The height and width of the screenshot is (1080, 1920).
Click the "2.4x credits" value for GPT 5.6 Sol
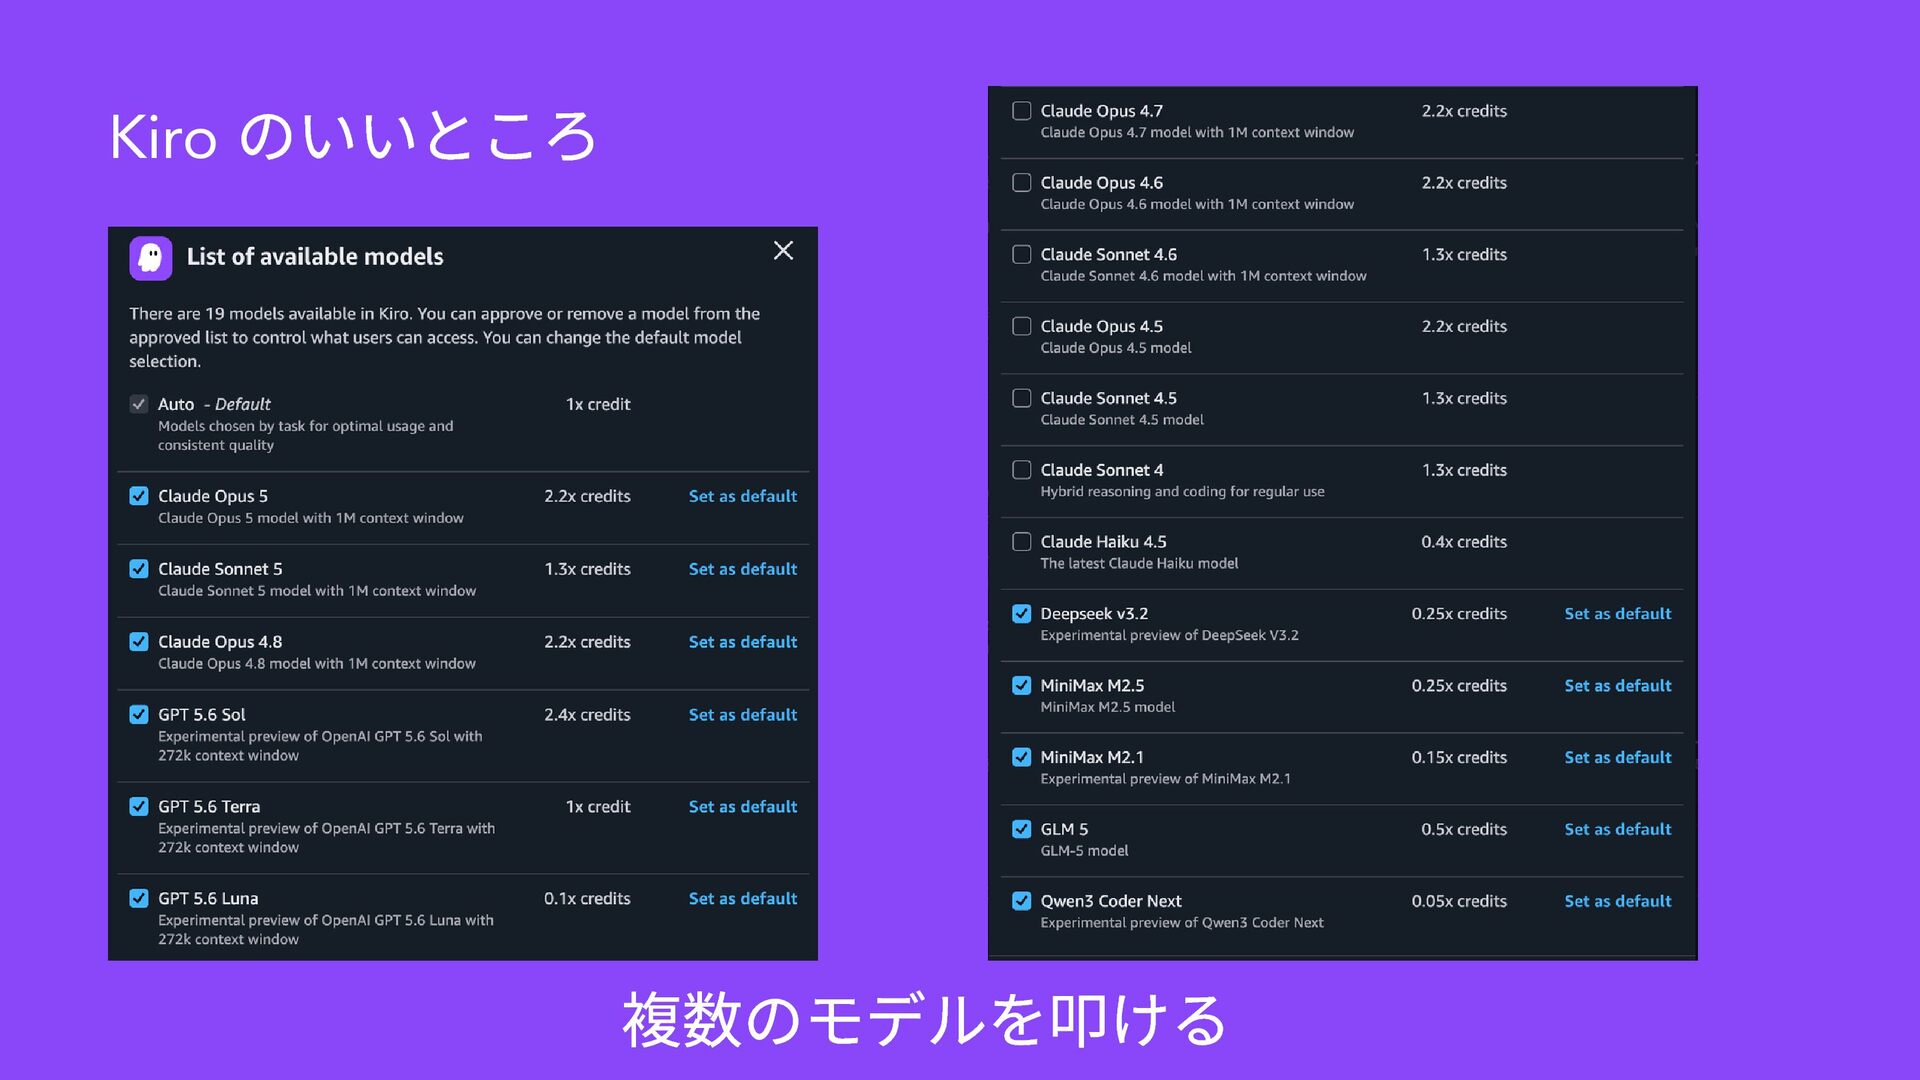click(587, 715)
